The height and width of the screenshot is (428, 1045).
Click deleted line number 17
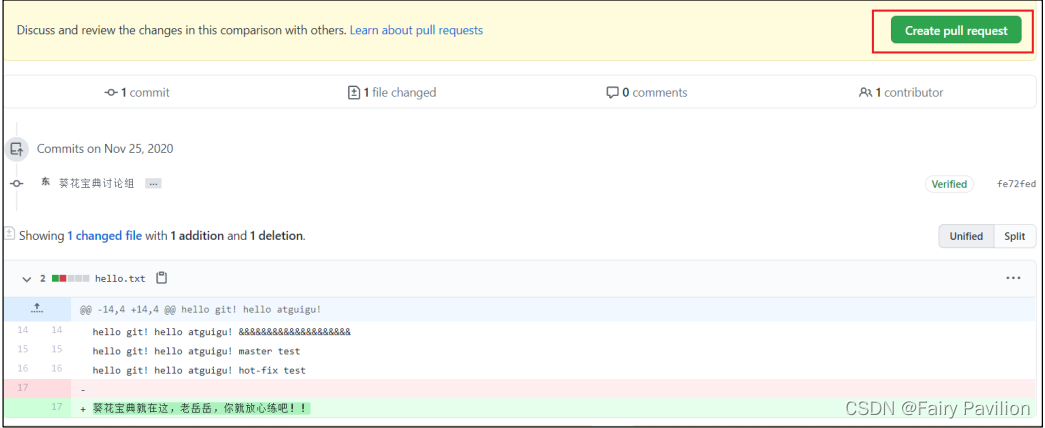coord(23,388)
